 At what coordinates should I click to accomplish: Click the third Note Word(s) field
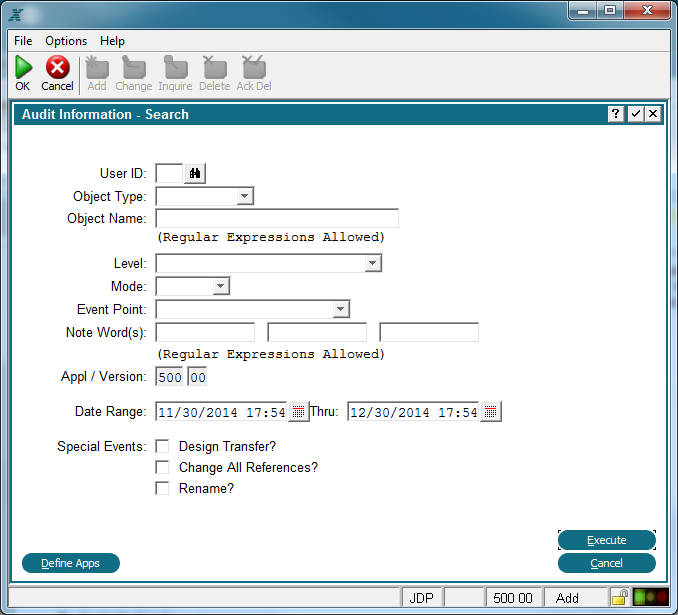(x=429, y=332)
